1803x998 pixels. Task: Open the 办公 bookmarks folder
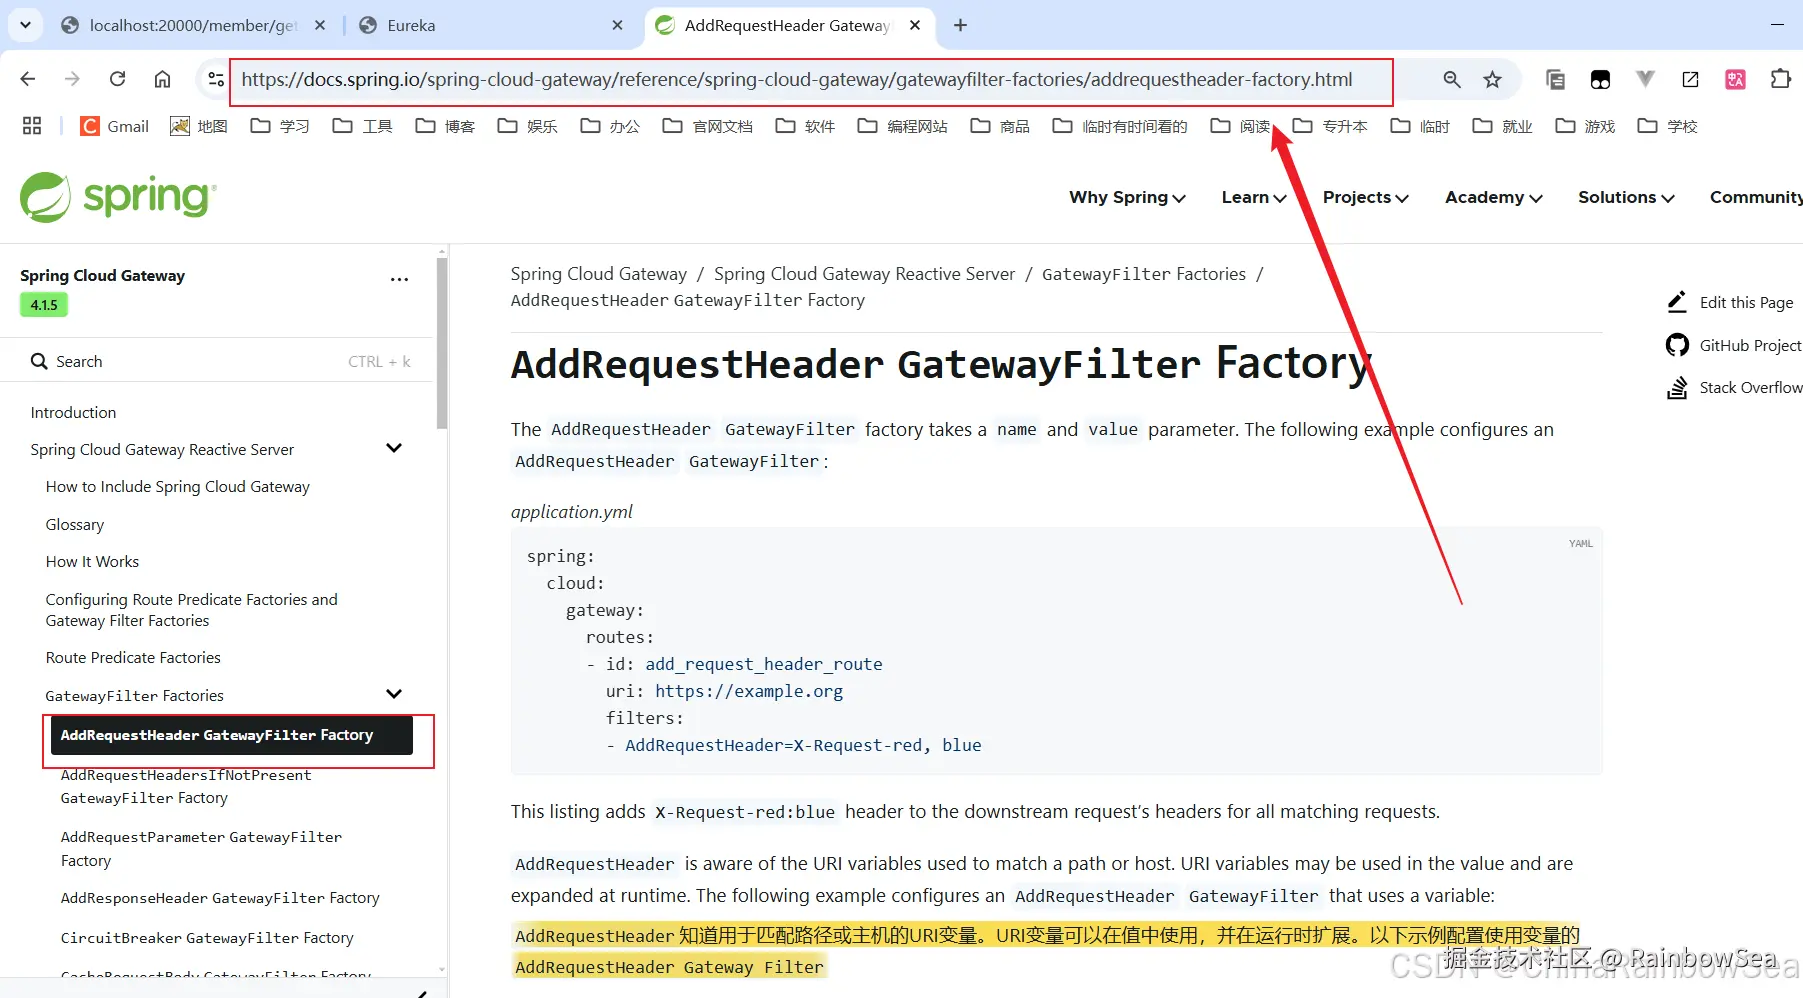click(610, 126)
